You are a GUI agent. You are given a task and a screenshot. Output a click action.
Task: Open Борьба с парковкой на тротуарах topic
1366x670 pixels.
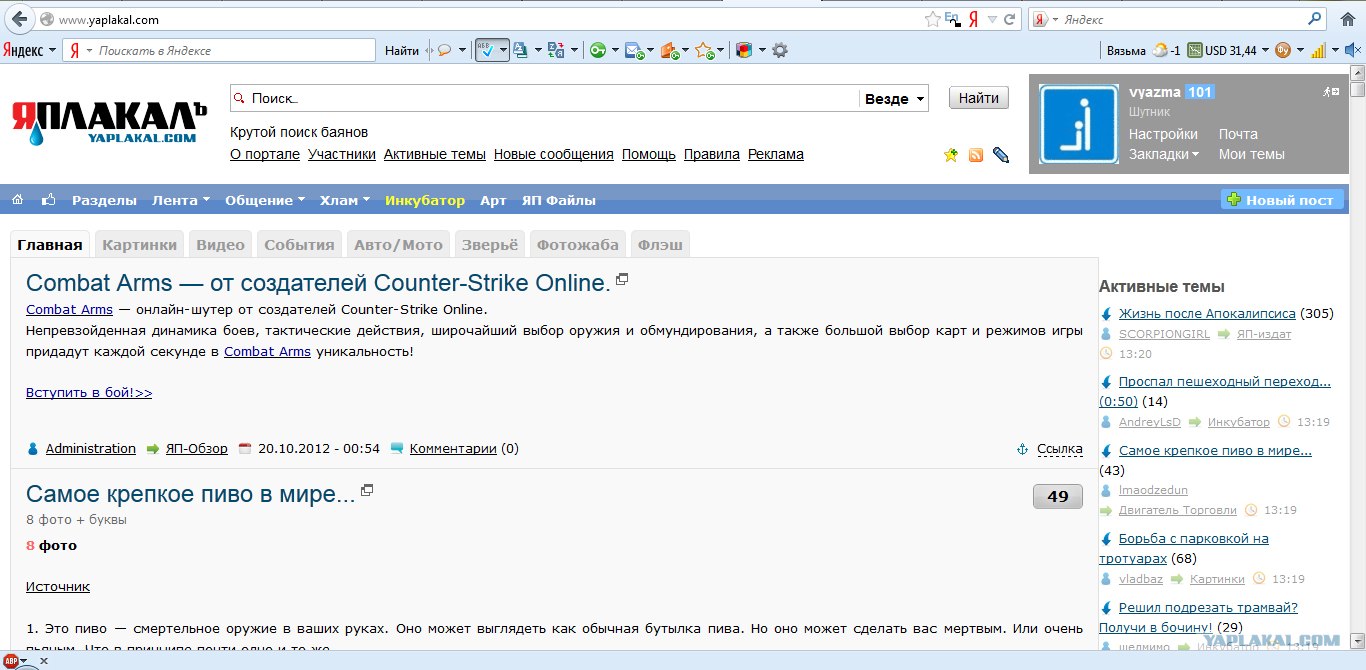(x=1184, y=548)
